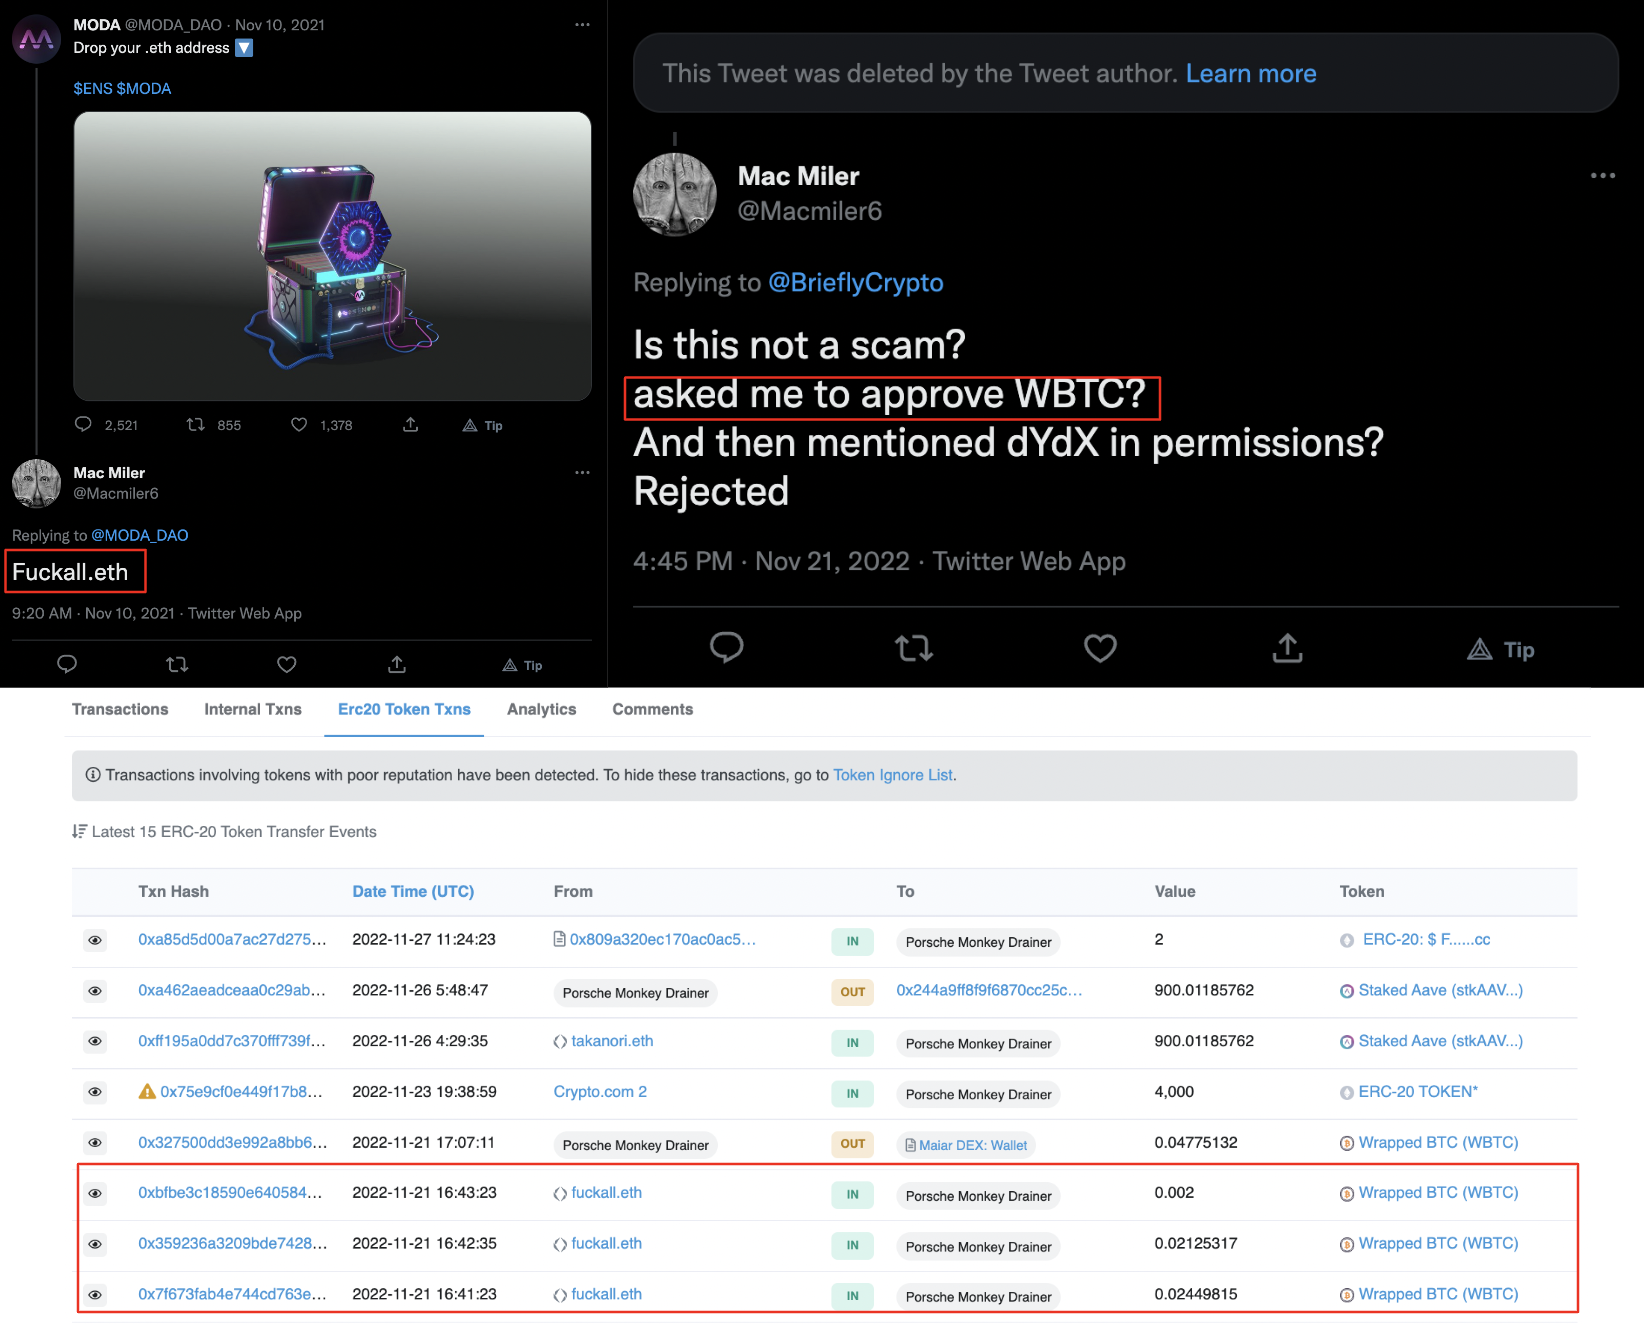Toggle the eye icon for the 0xbfbe3c18590e640584 row

95,1193
